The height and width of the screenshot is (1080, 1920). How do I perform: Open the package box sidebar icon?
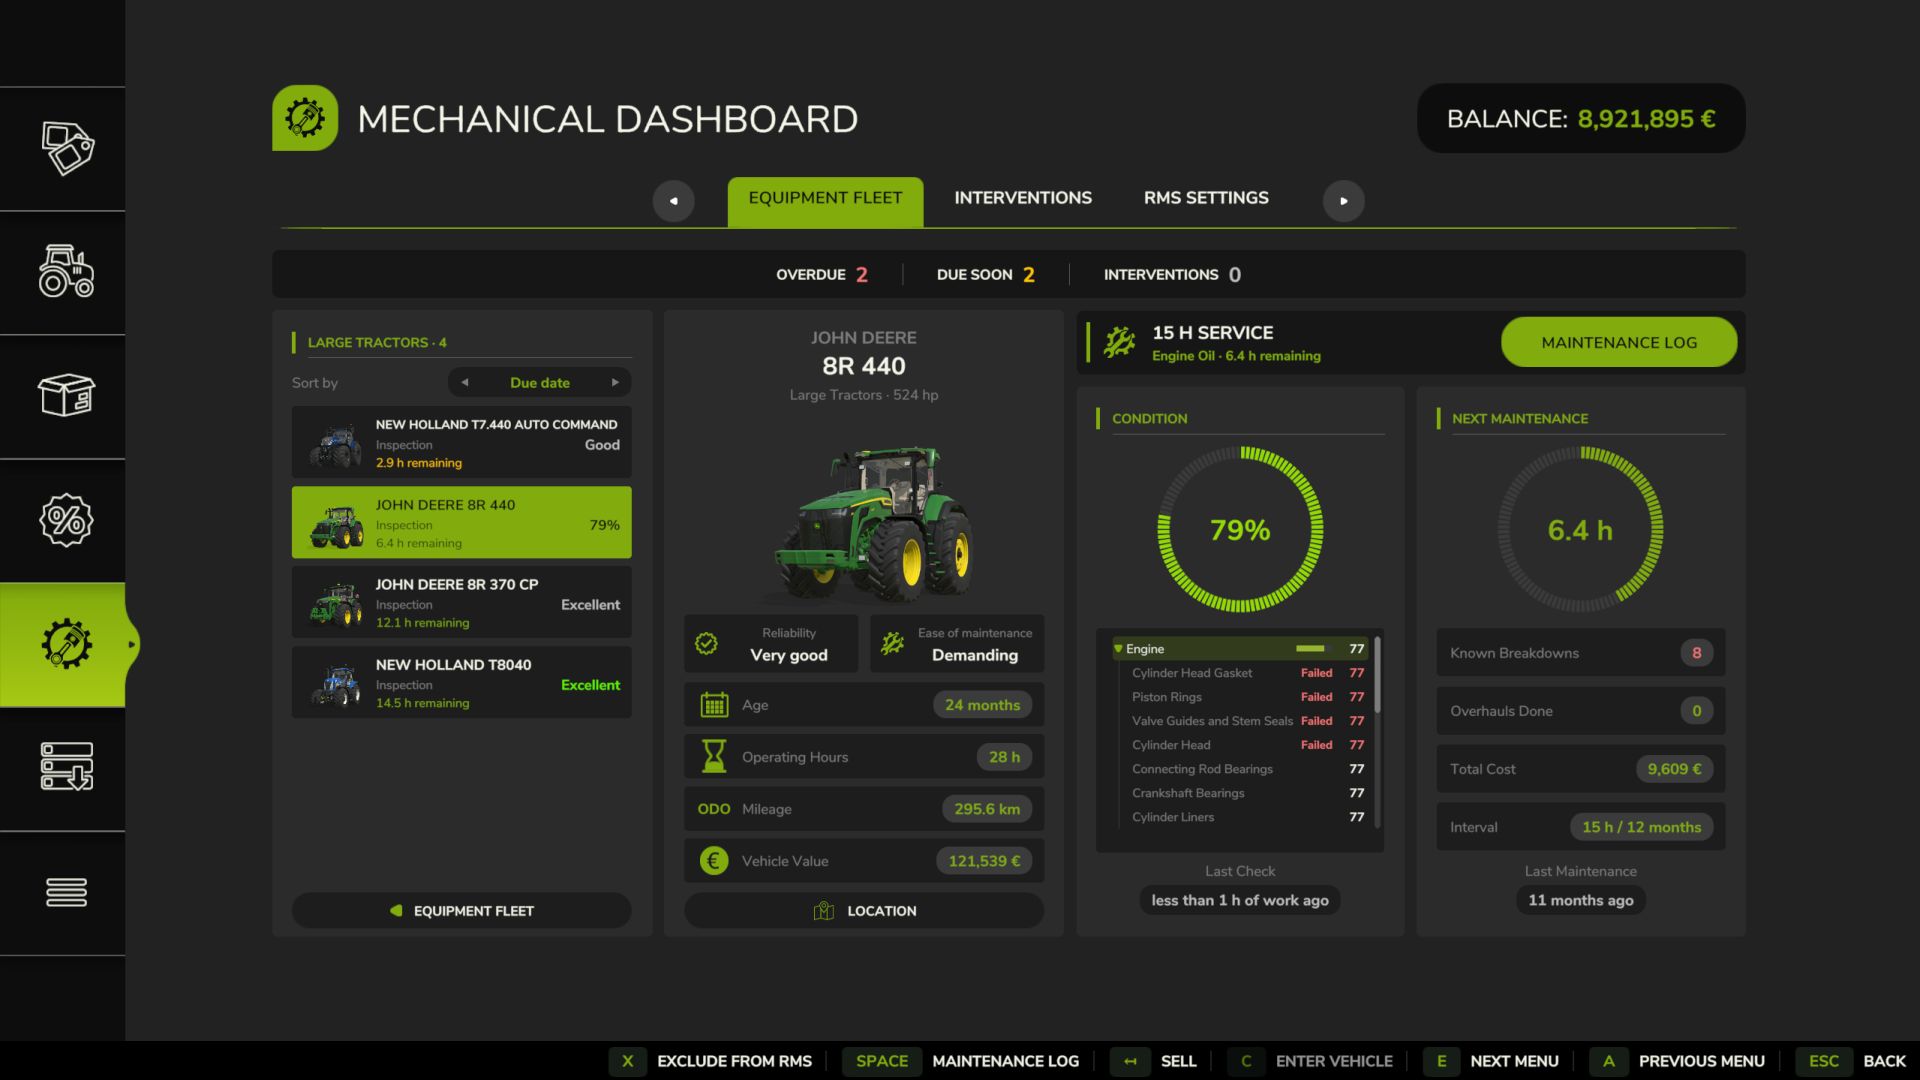click(67, 396)
